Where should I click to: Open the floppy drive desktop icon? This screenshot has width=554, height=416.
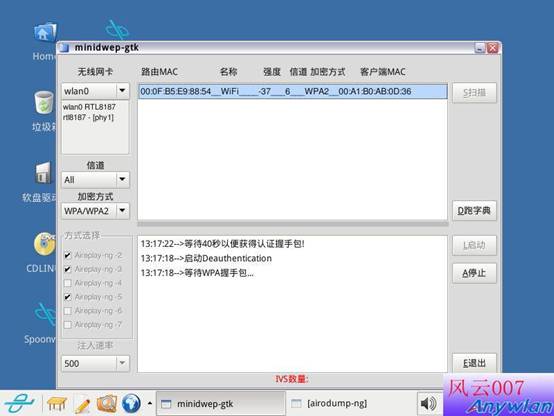[x=43, y=173]
